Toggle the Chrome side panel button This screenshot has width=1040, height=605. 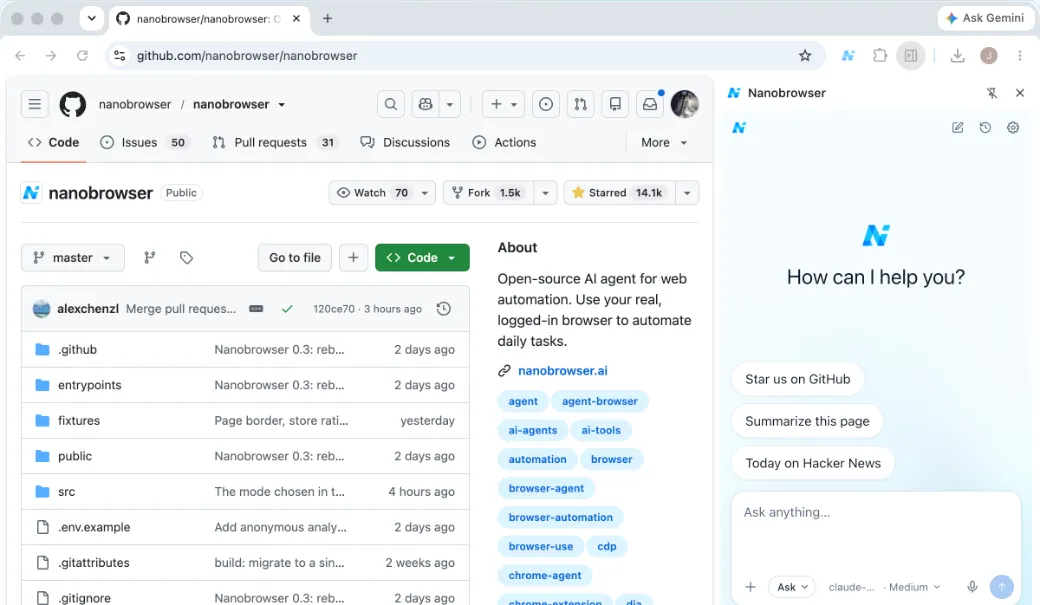tap(911, 56)
